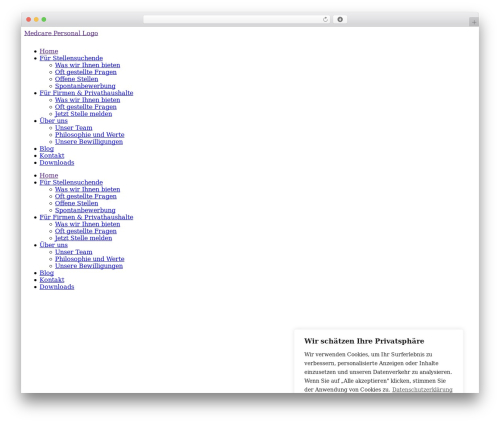Open Downloads in the second menu

(x=57, y=287)
